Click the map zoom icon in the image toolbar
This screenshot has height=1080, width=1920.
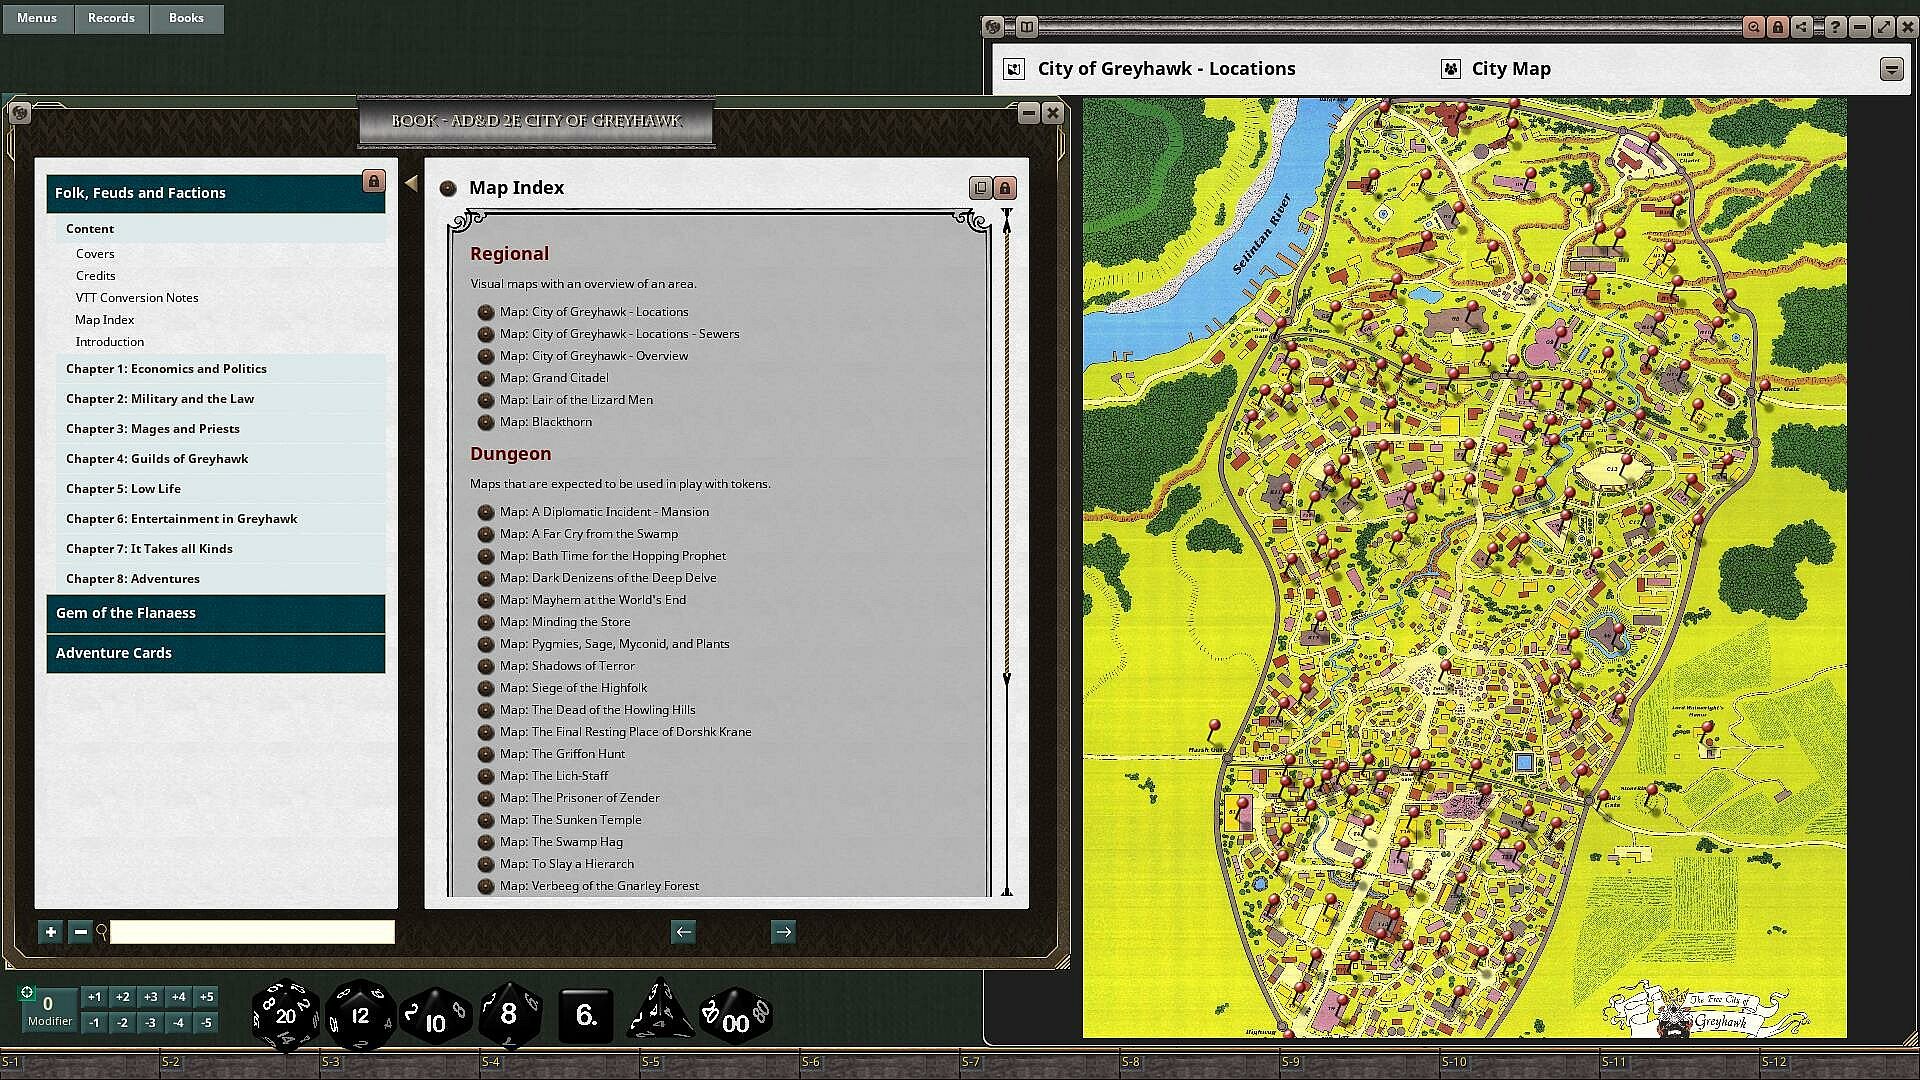pos(1753,27)
